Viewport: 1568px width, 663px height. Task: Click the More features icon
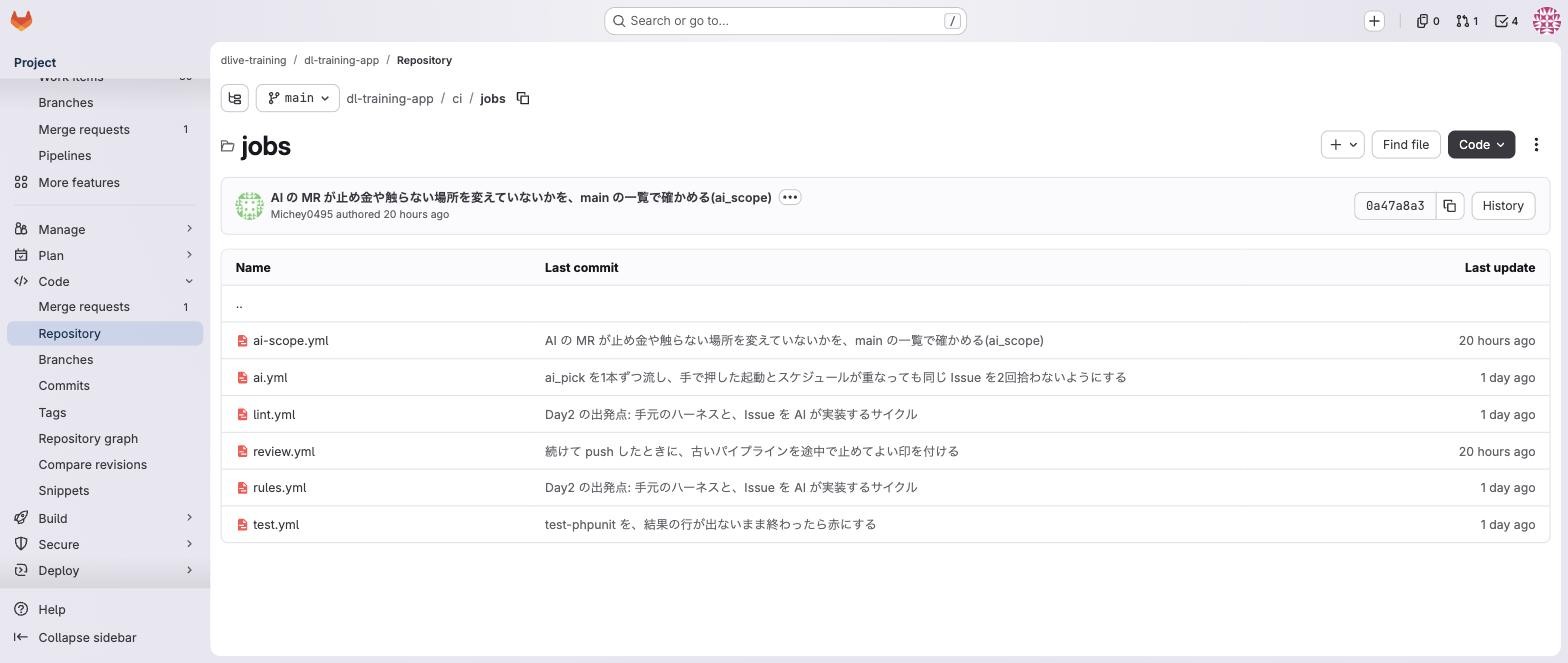tap(21, 182)
